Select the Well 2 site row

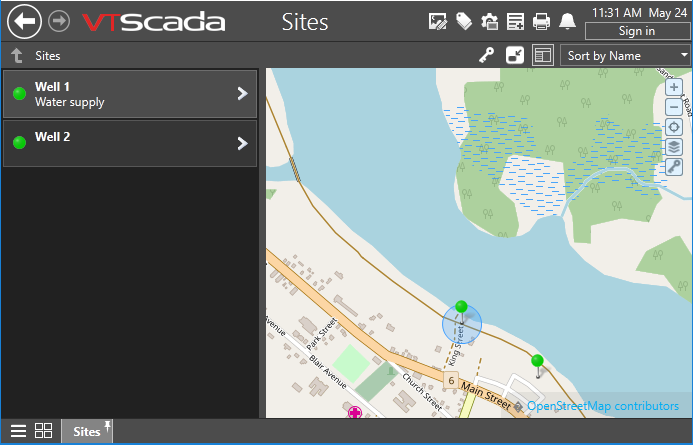click(130, 143)
